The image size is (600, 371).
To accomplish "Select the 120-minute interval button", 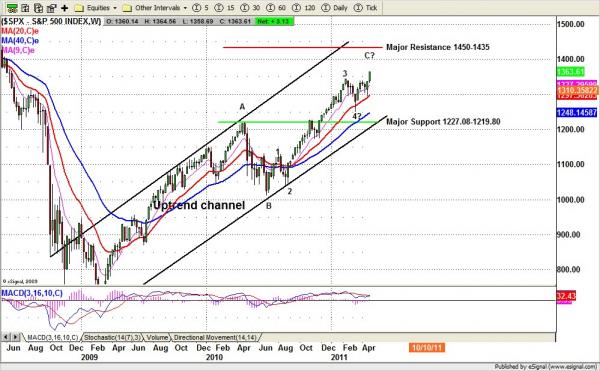I will click(303, 8).
